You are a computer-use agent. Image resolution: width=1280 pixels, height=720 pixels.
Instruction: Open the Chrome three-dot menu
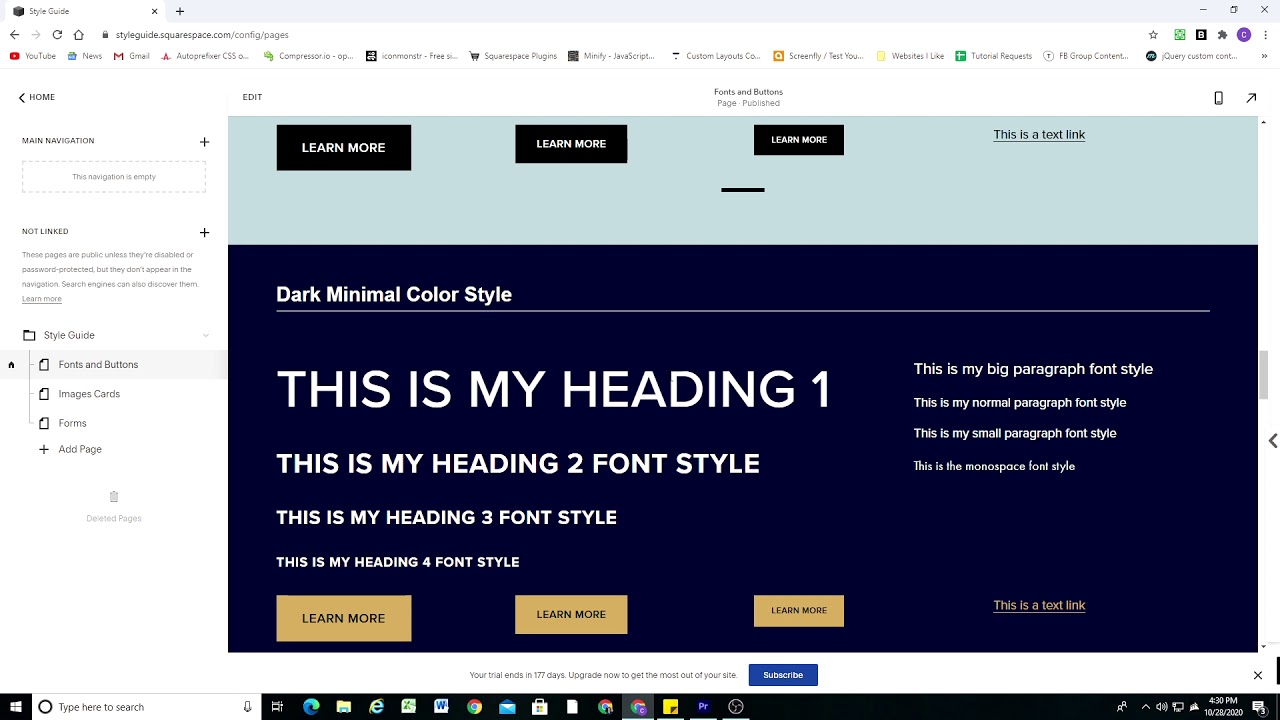pyautogui.click(x=1266, y=34)
